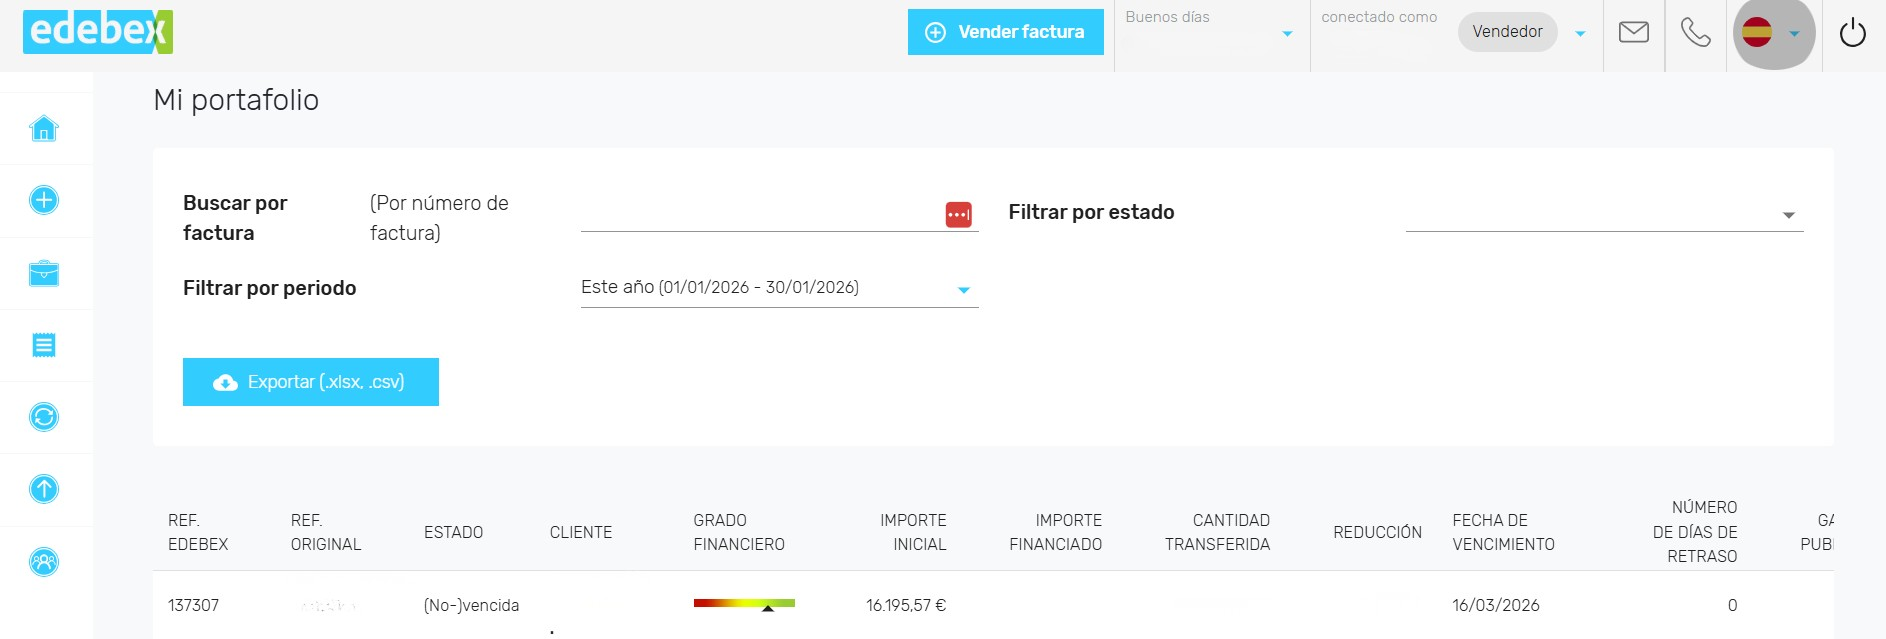This screenshot has width=1886, height=639.
Task: Expand the Filtrar por periodo dropdown
Action: tap(778, 288)
